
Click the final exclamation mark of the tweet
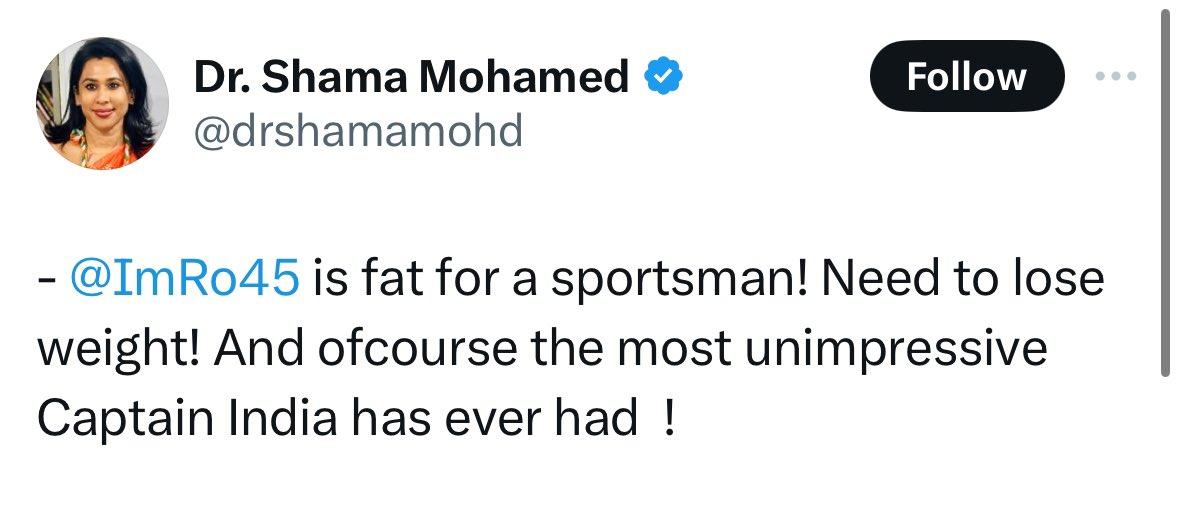point(669,418)
